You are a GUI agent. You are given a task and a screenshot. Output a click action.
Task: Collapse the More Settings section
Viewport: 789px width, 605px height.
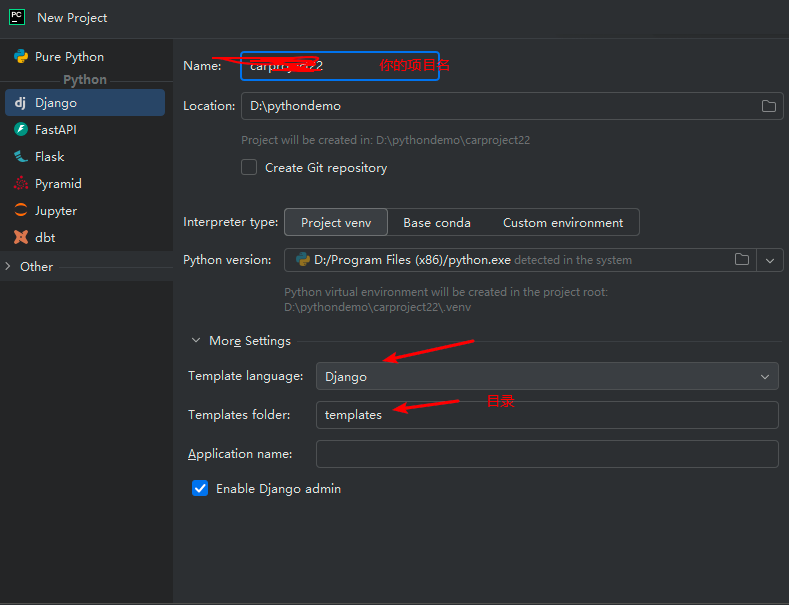coord(196,341)
